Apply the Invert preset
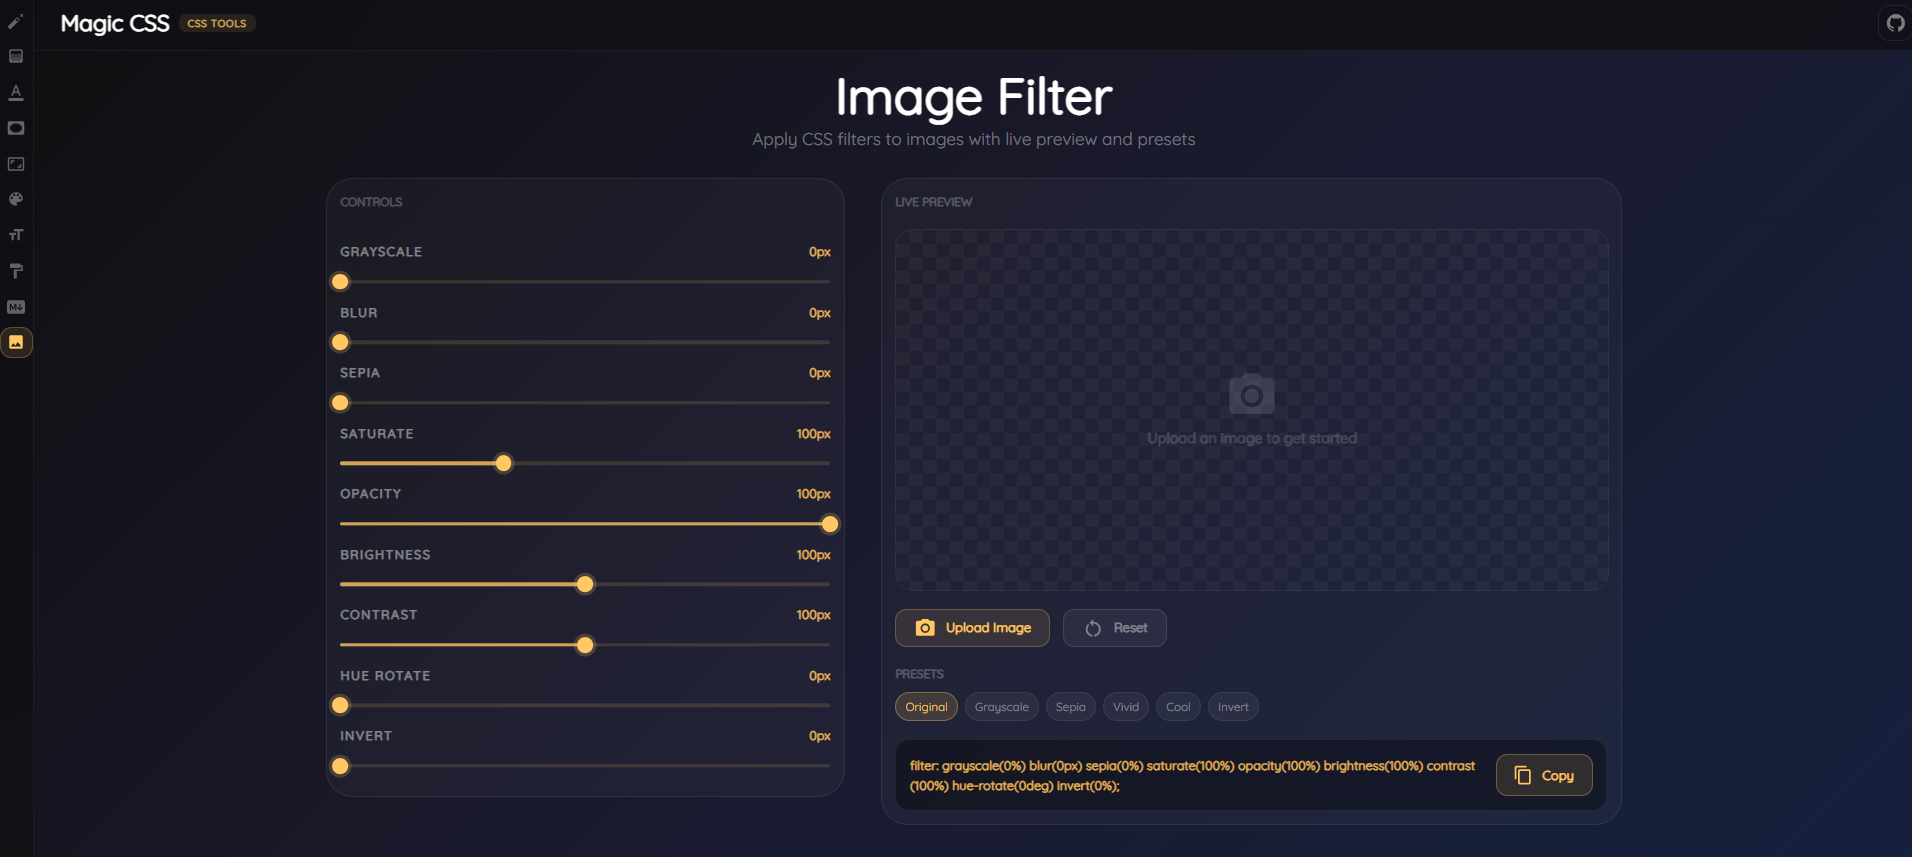 1233,707
